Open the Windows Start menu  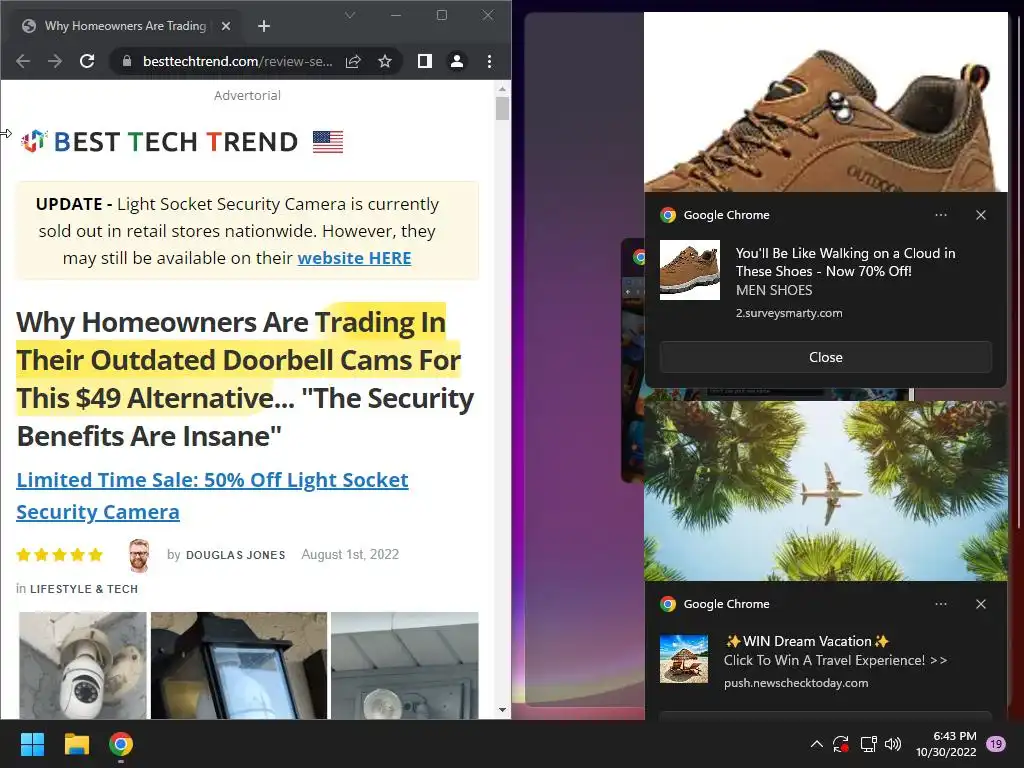click(32, 744)
